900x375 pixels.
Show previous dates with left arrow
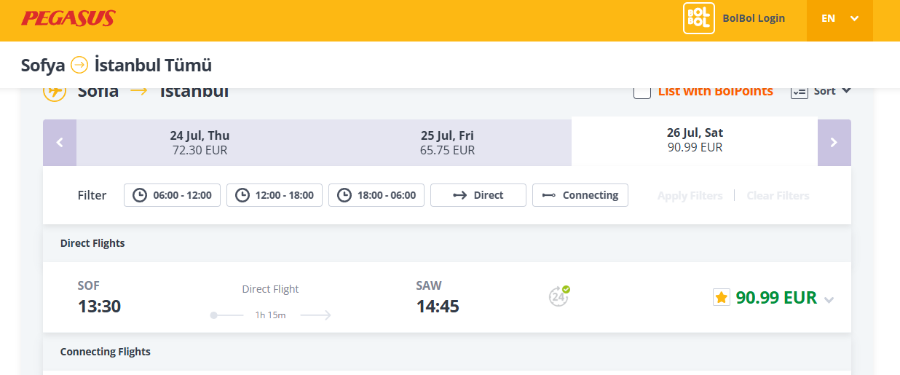click(60, 142)
